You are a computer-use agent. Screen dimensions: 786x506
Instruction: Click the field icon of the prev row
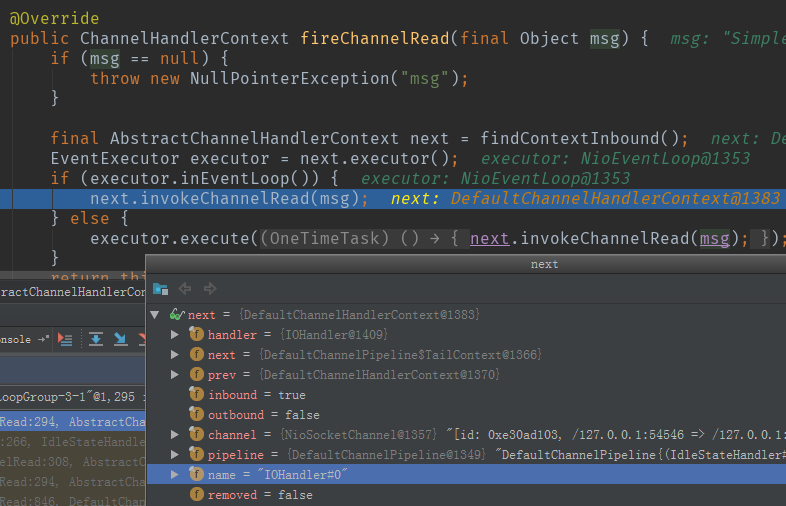click(196, 374)
